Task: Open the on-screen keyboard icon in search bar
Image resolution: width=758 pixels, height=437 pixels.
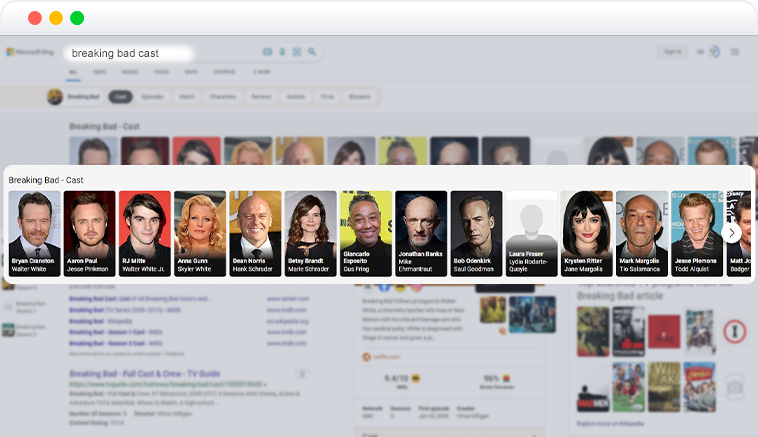Action: [267, 52]
